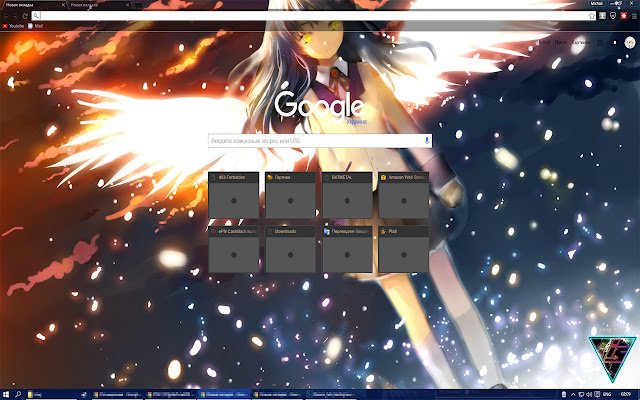Close the second browser tab

tap(127, 5)
